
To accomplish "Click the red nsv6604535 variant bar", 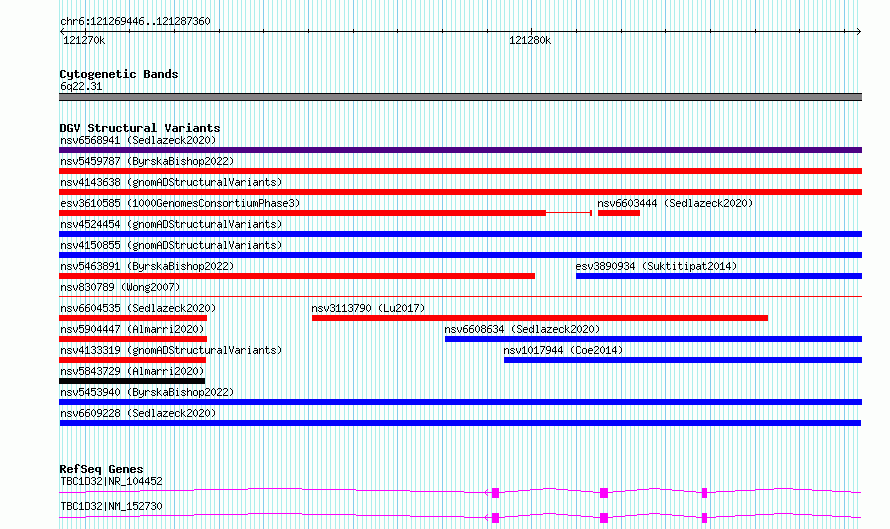I will [x=133, y=318].
